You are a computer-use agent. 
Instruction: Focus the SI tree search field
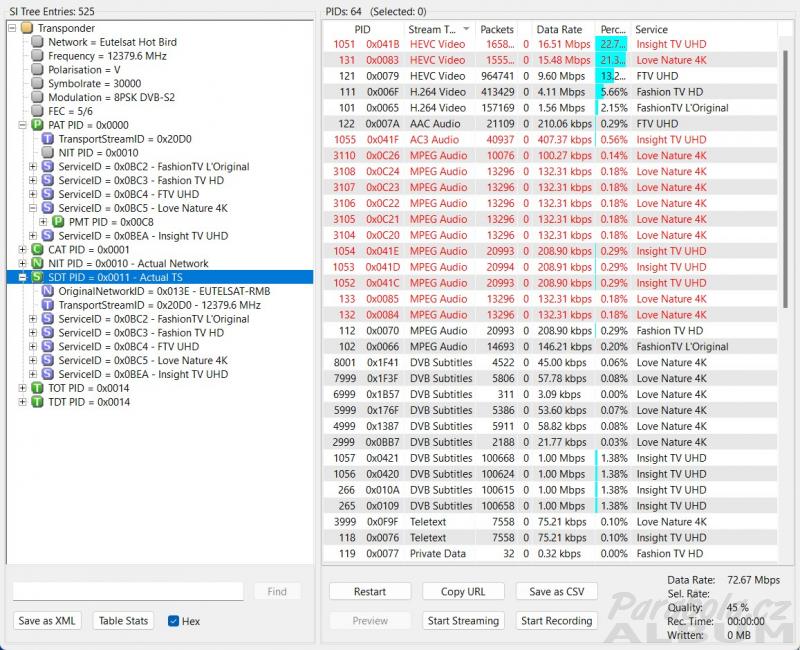coord(128,591)
